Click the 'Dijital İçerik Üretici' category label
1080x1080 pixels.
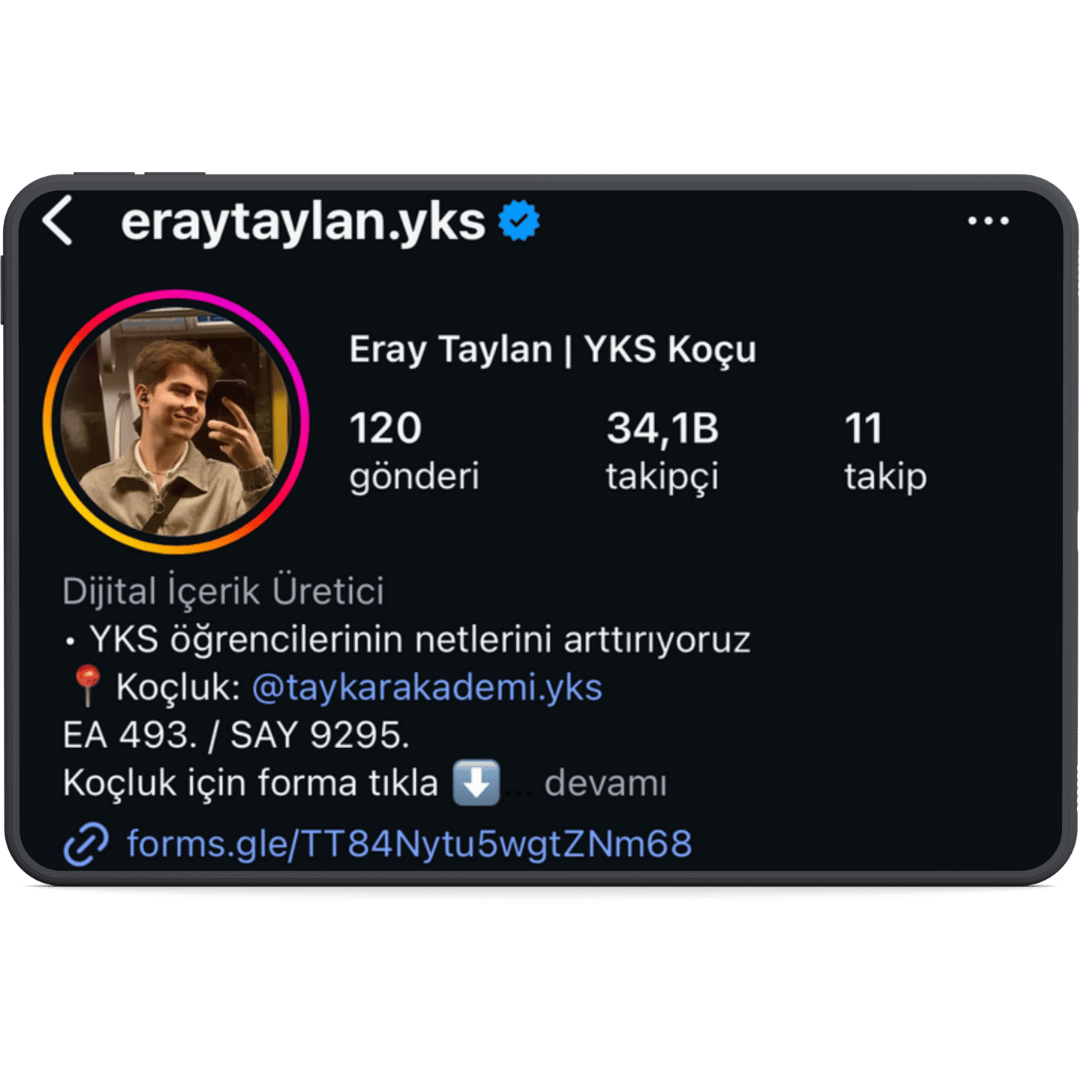[x=223, y=591]
